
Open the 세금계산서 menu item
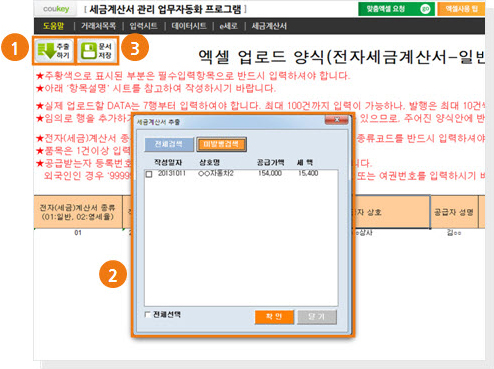point(269,26)
